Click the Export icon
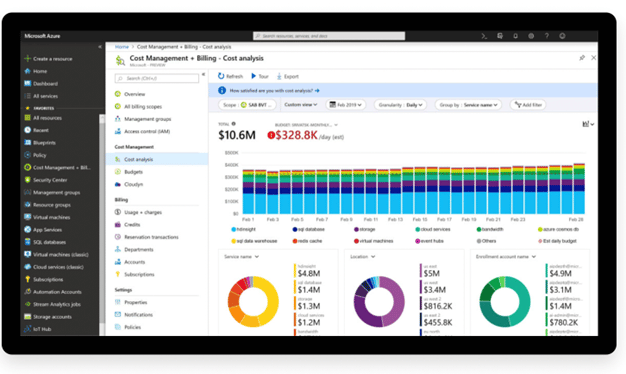 click(x=279, y=76)
